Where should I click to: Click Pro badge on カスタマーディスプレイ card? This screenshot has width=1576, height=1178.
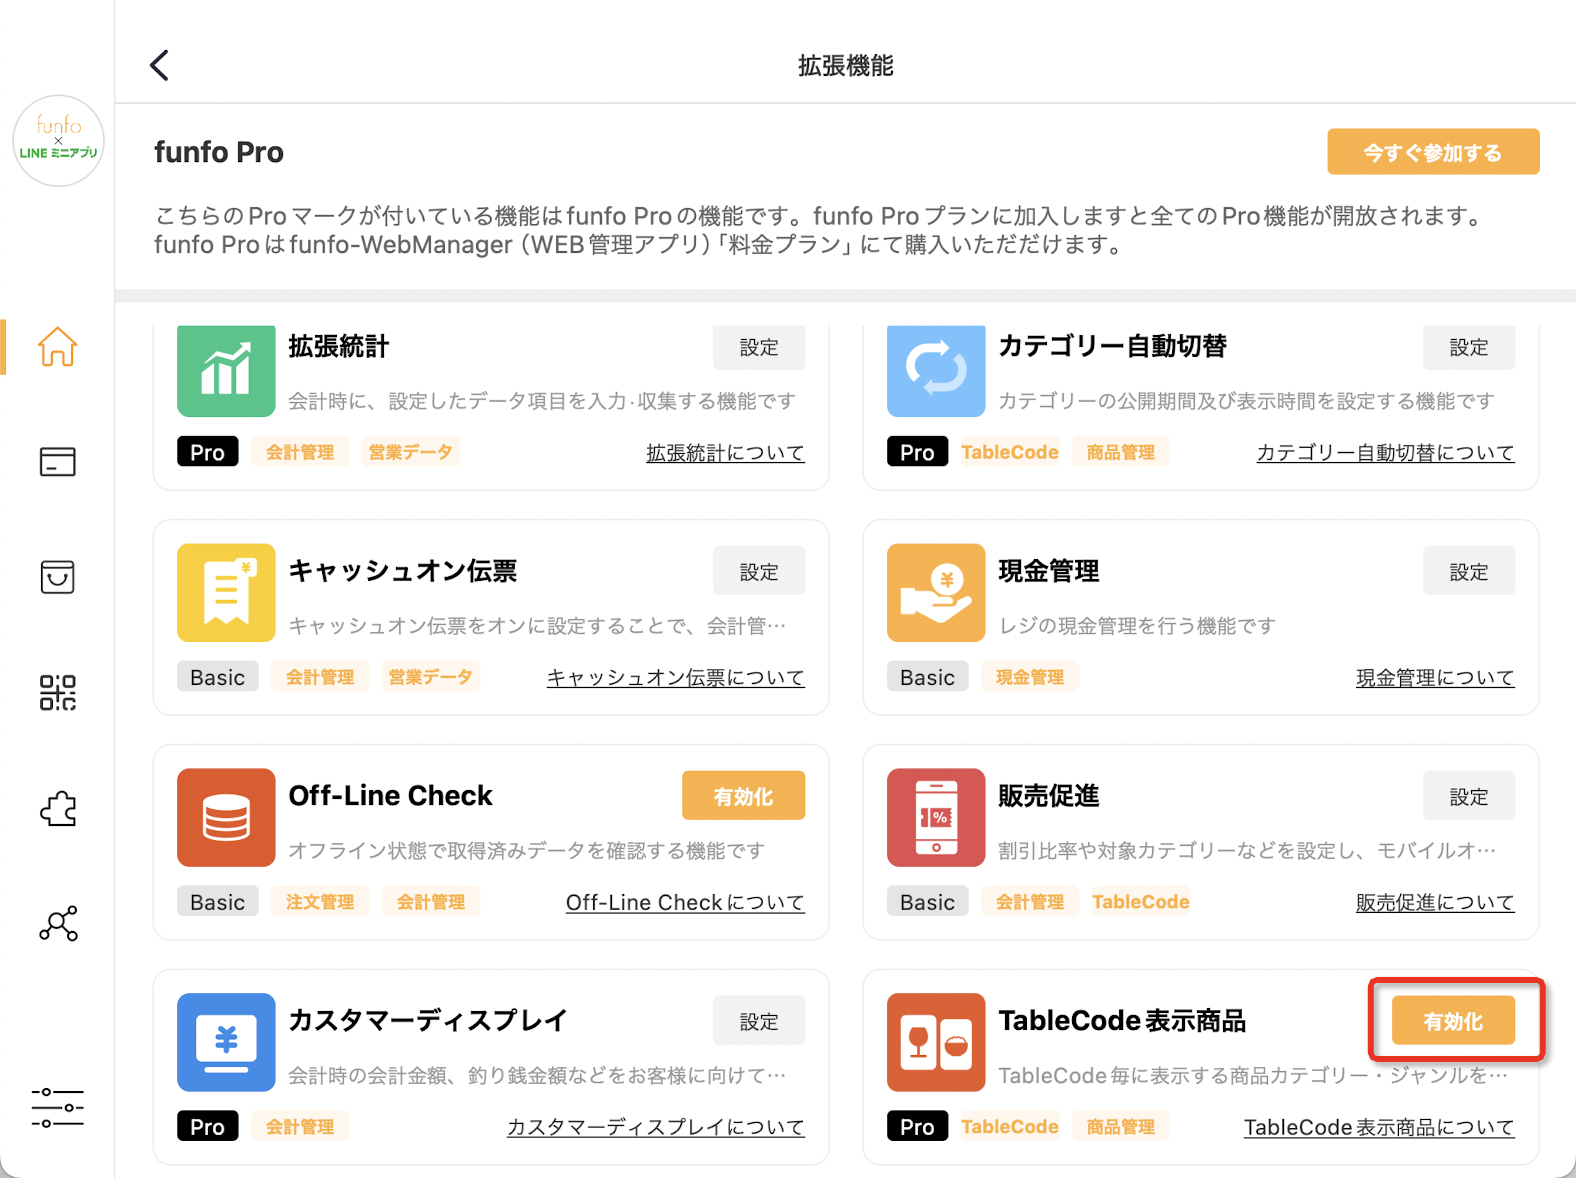(x=208, y=1126)
